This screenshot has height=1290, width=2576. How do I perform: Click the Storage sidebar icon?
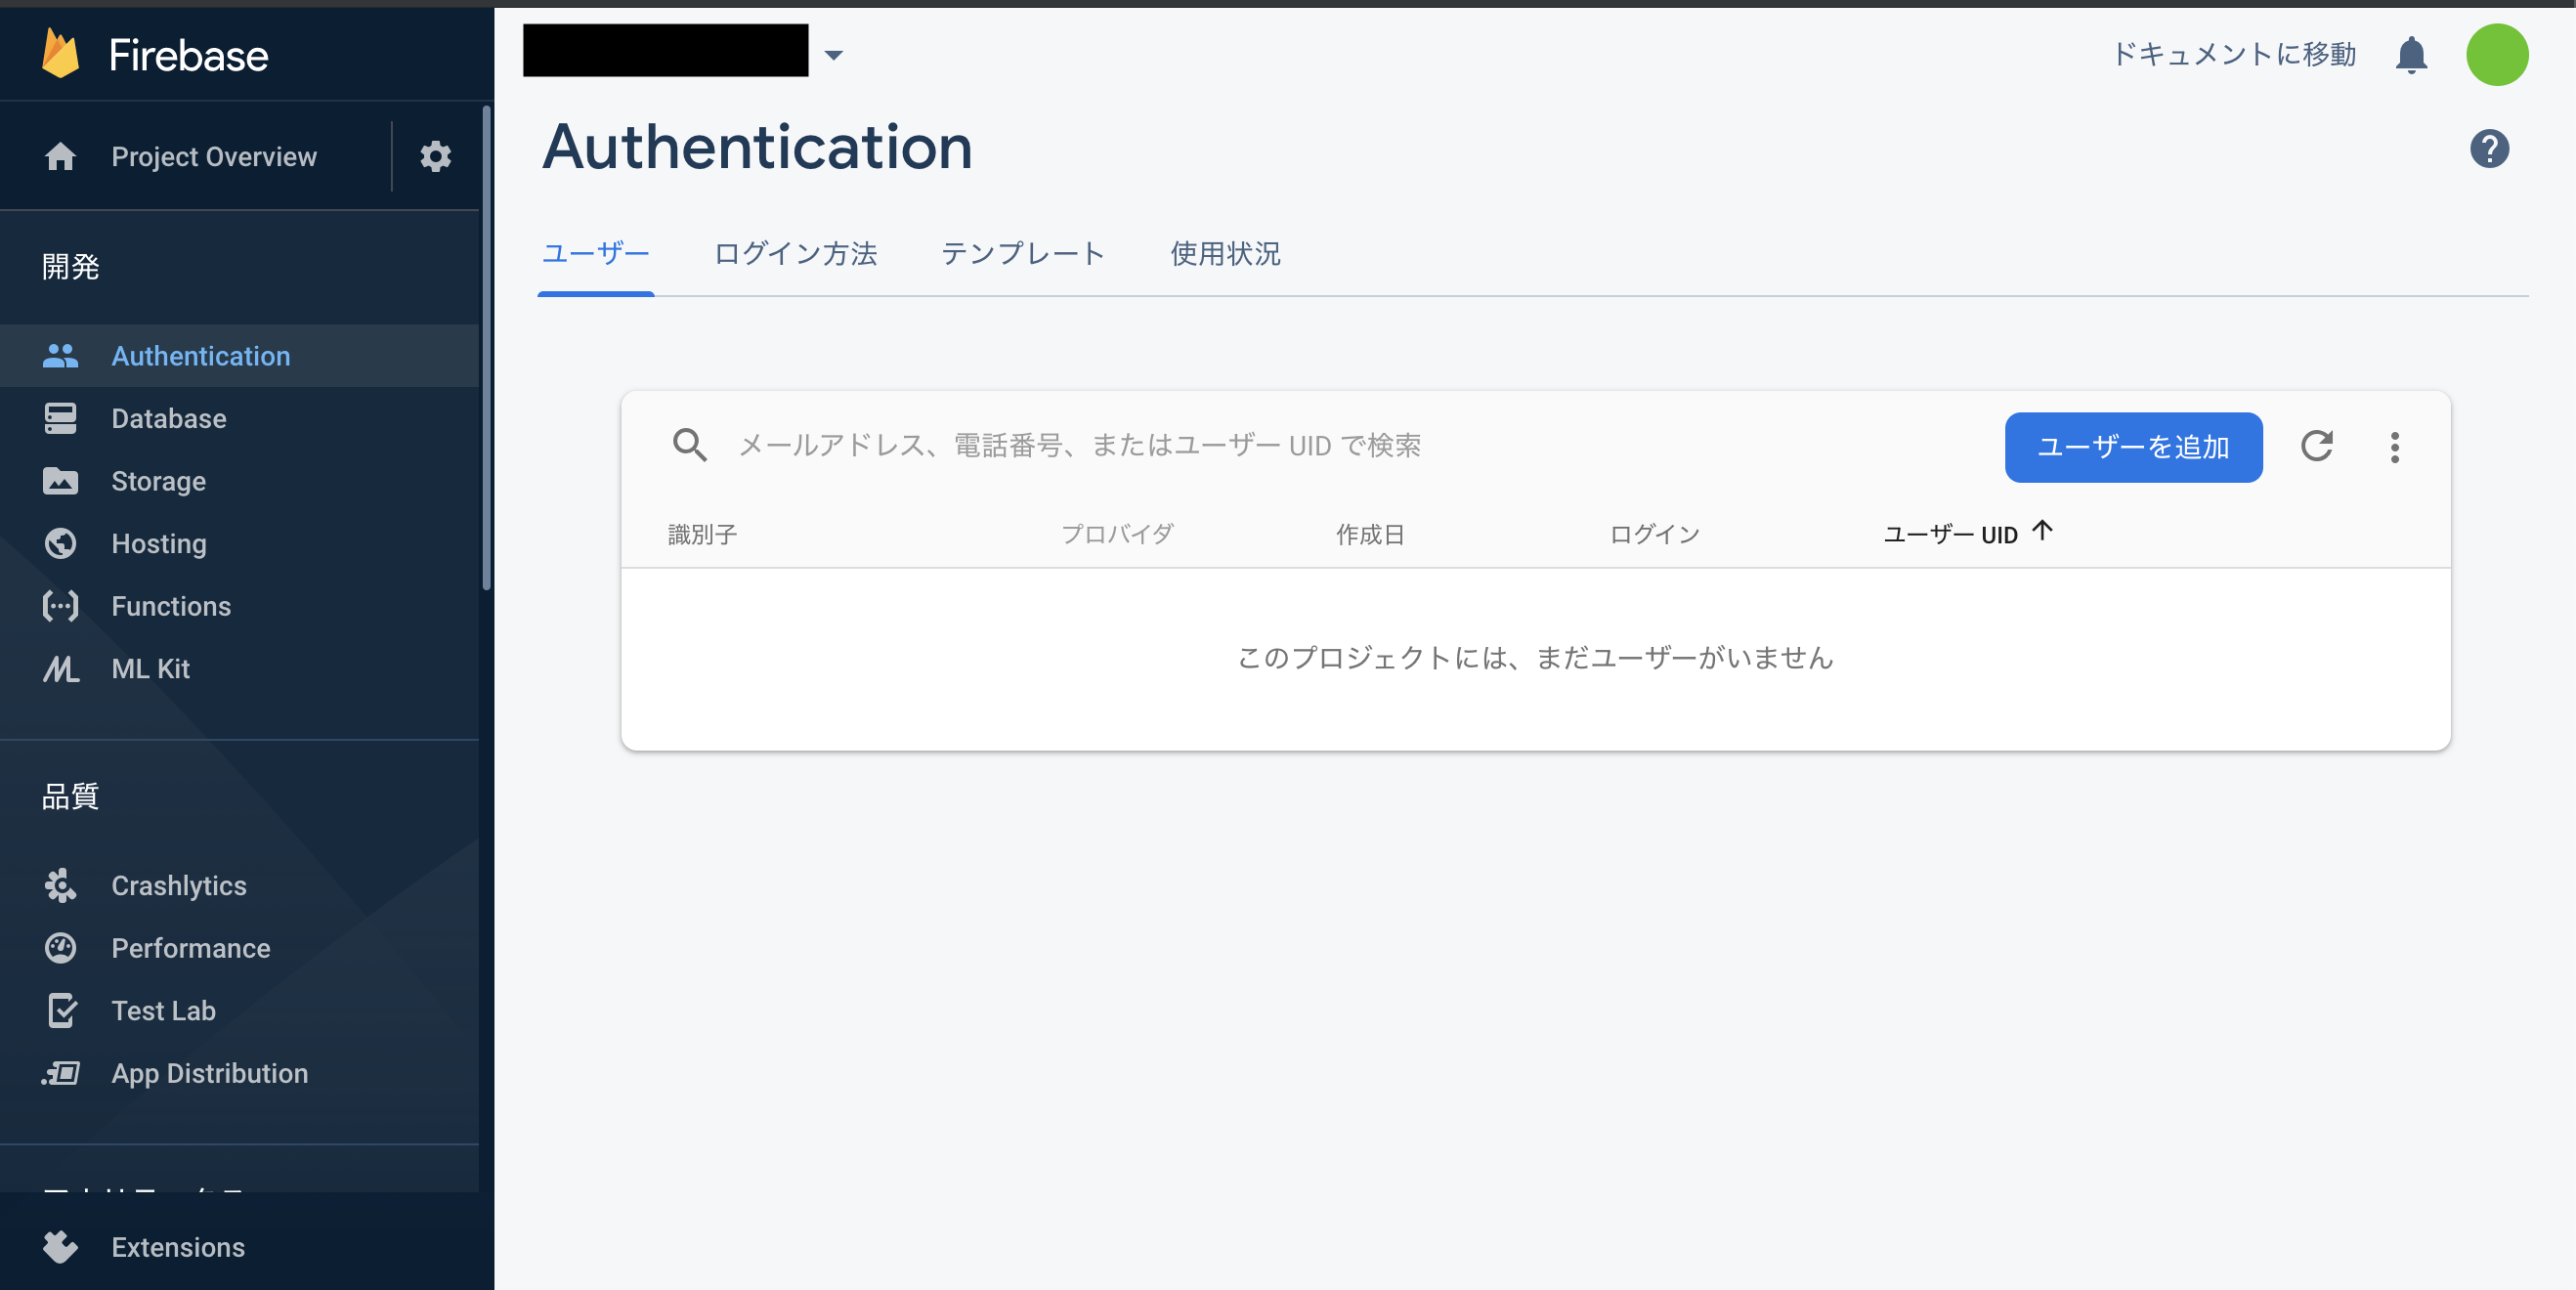pos(60,481)
